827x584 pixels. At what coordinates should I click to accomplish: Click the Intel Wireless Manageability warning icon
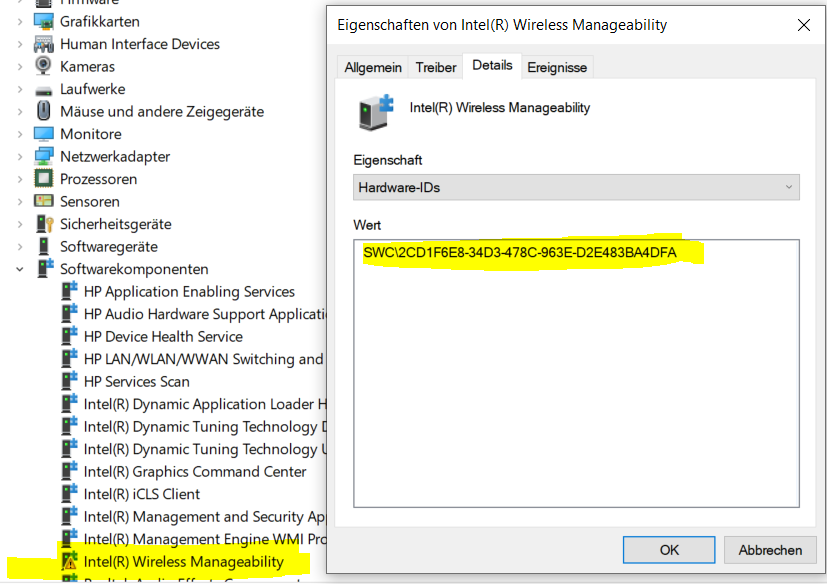(69, 562)
